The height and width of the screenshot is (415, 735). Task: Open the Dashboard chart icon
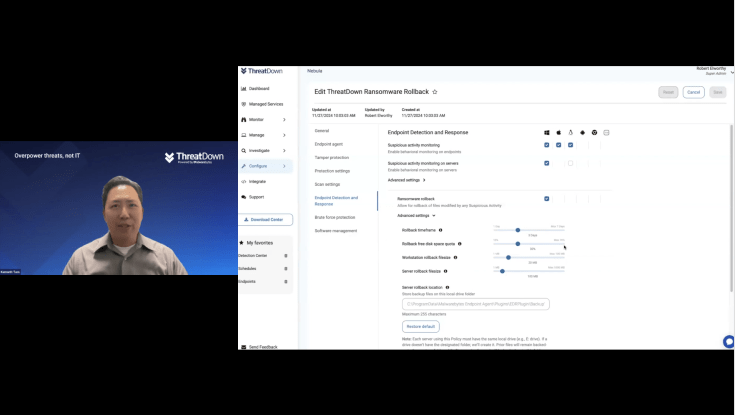pyautogui.click(x=243, y=89)
